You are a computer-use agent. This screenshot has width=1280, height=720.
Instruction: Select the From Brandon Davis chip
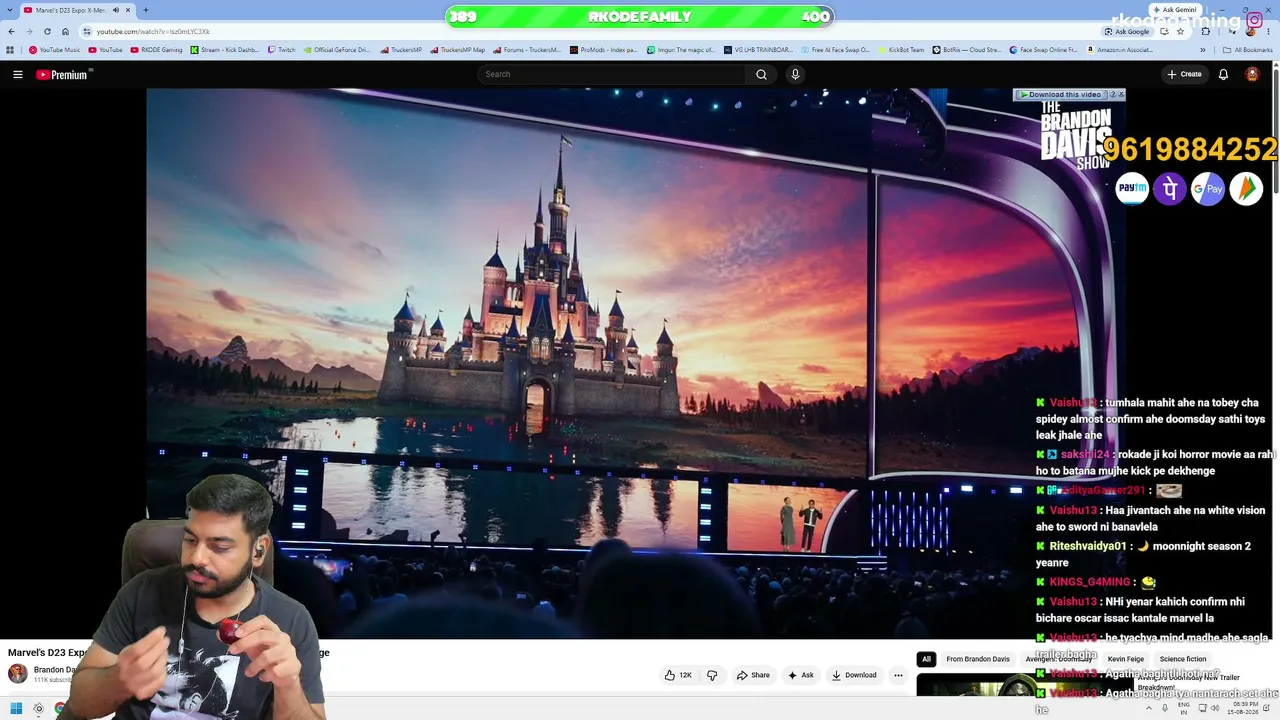[978, 659]
